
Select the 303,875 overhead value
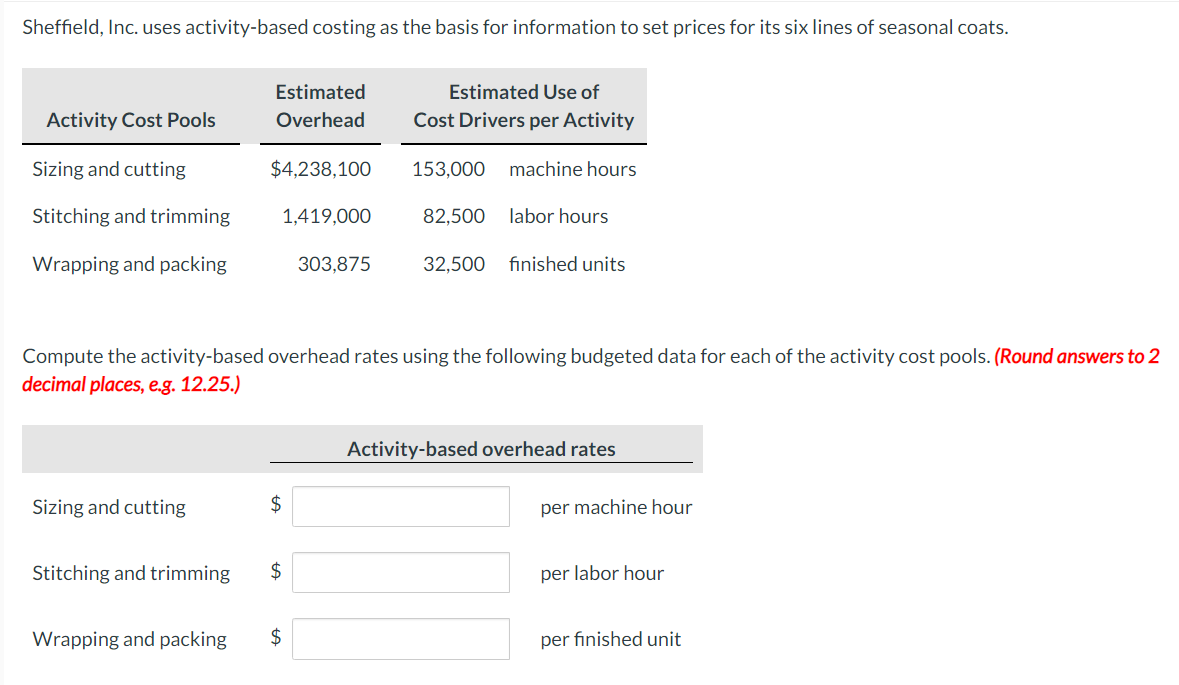click(x=334, y=264)
